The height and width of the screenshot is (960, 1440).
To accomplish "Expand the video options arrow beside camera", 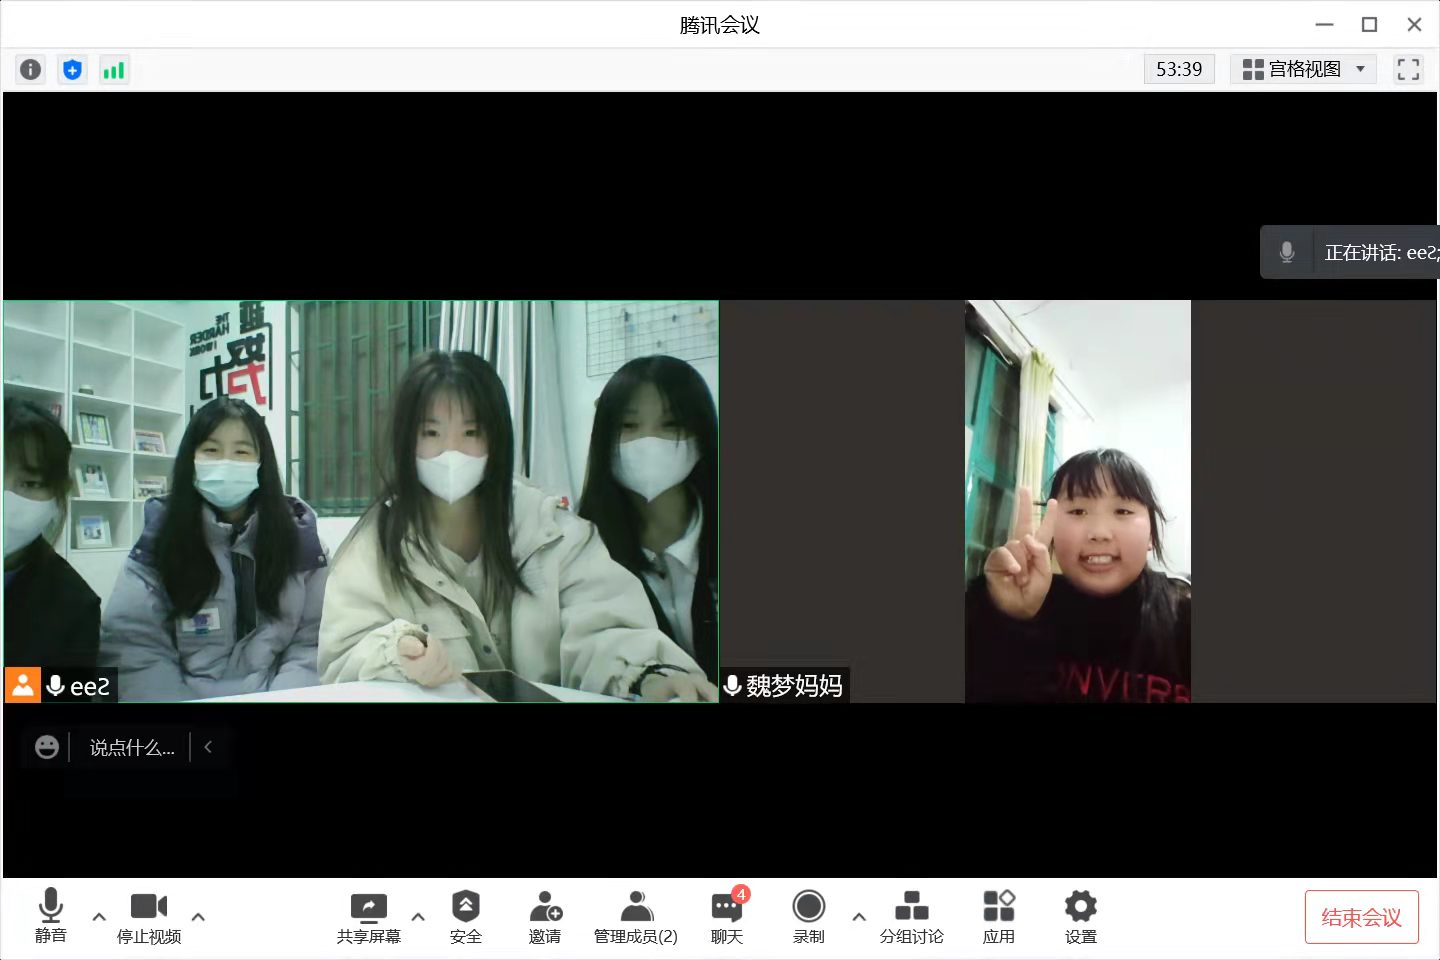I will tap(198, 916).
